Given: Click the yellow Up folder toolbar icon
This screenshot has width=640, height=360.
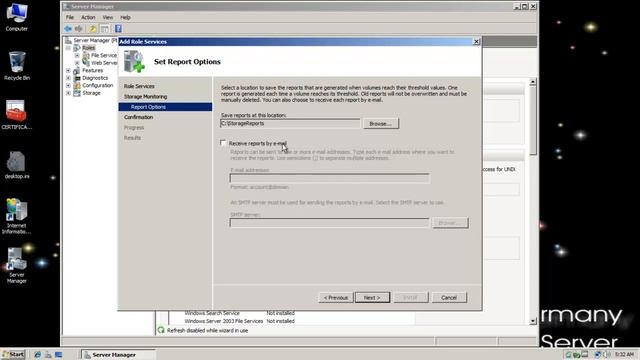Looking at the screenshot, I should click(93, 29).
